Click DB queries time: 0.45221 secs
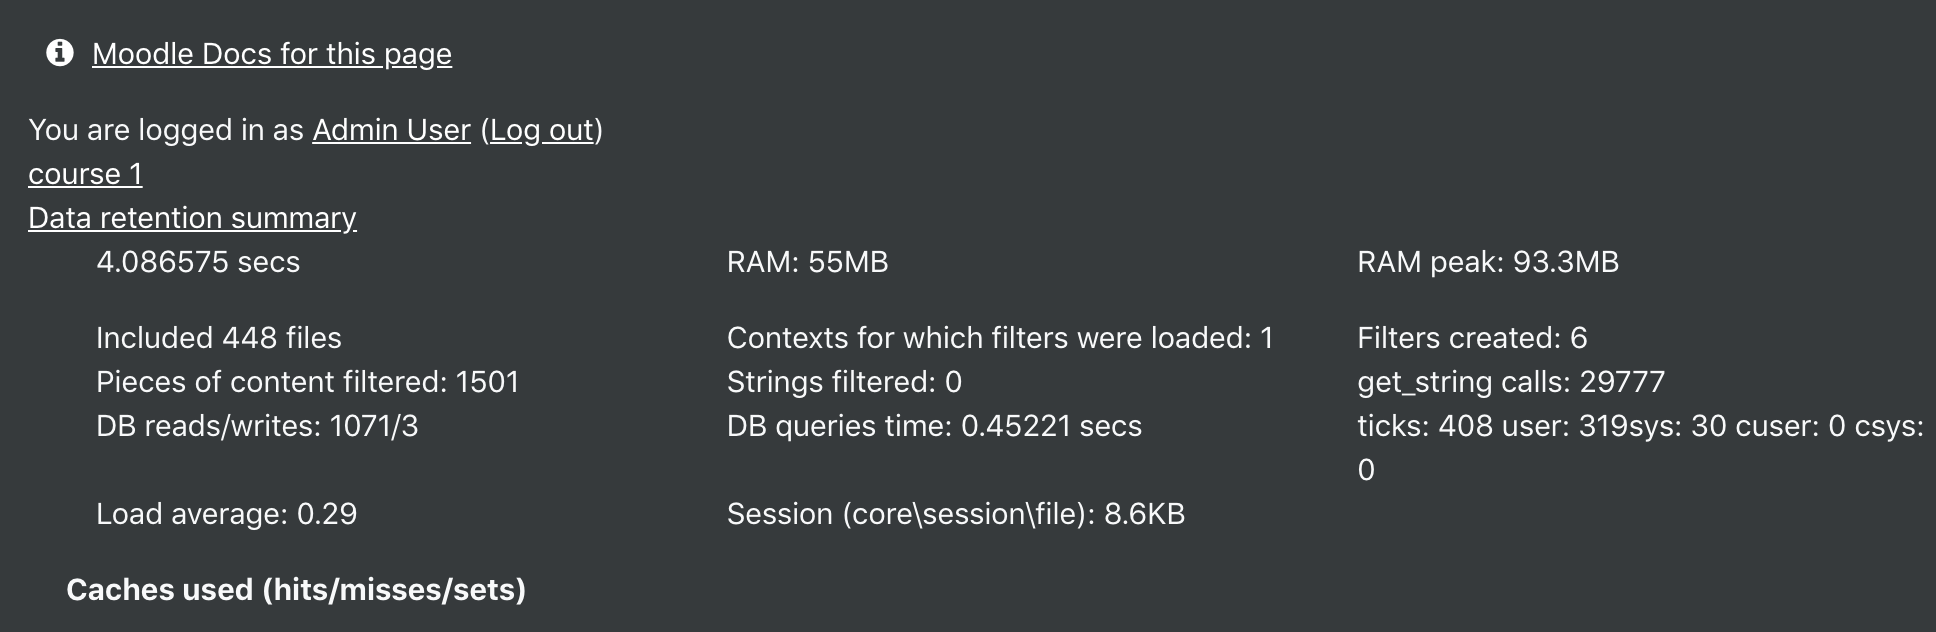 934,426
